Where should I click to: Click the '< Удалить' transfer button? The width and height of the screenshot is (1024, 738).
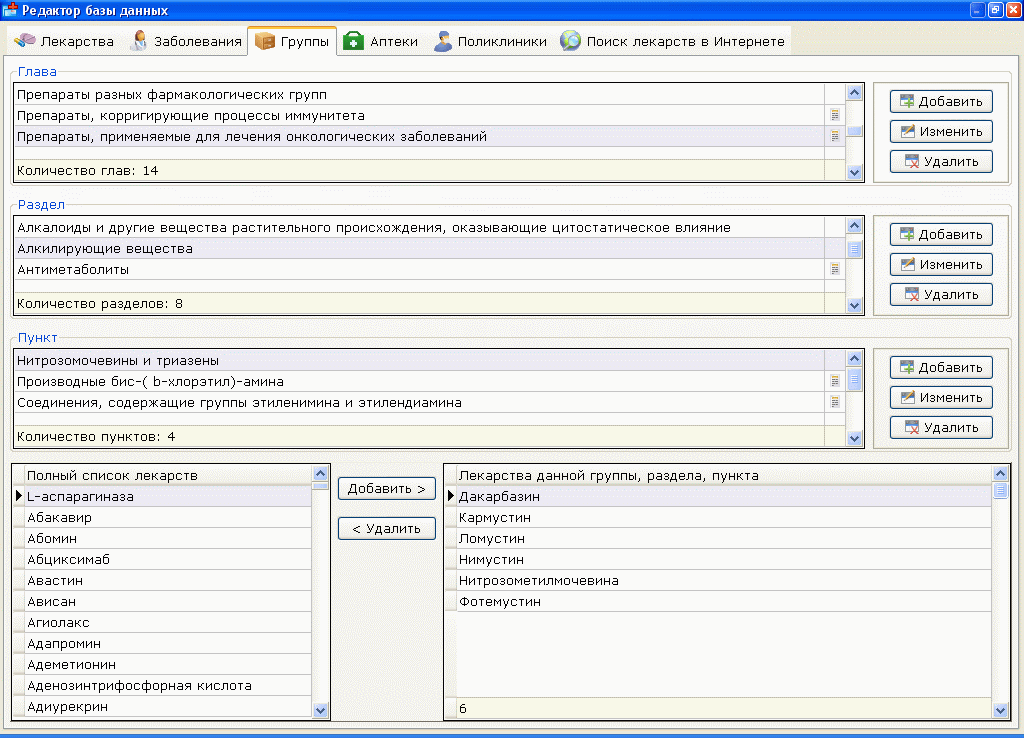pyautogui.click(x=387, y=528)
